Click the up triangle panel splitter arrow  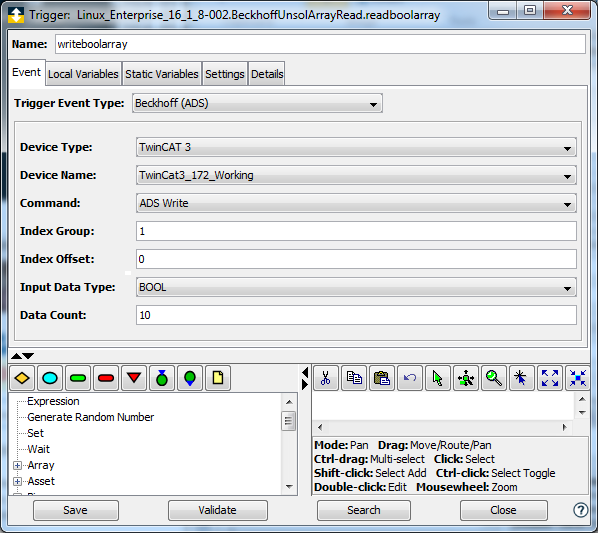[16, 356]
